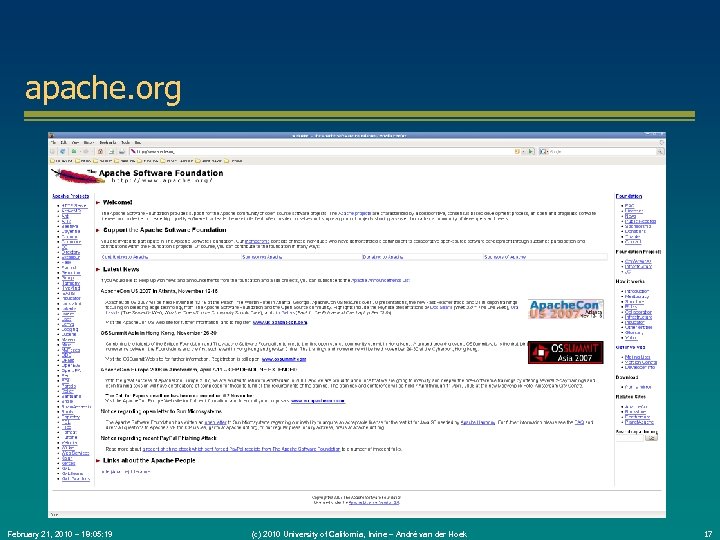720x540 pixels.
Task: Open the address bar history dropdown arrow
Action: [523, 151]
